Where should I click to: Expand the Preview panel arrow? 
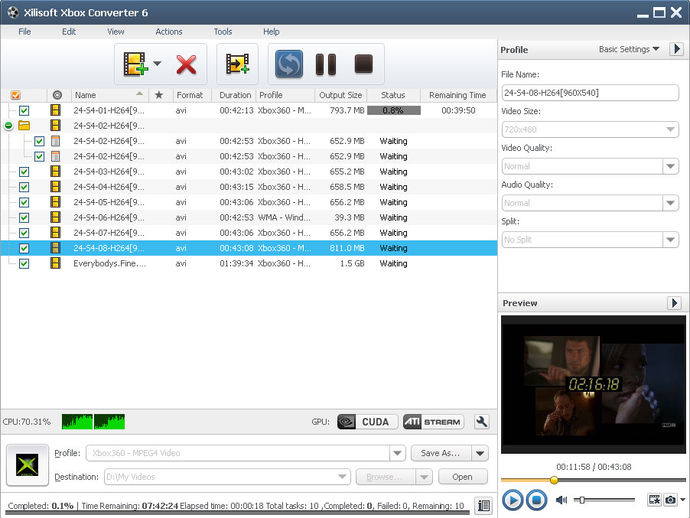(x=674, y=303)
